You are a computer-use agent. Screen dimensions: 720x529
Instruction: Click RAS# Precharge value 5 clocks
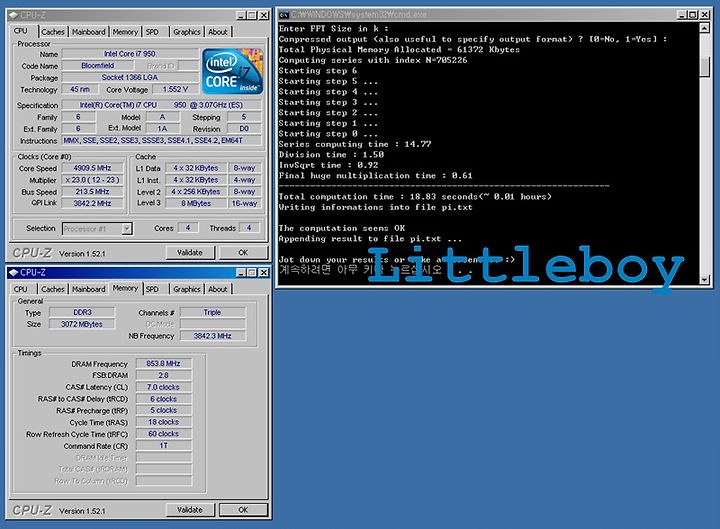point(164,411)
